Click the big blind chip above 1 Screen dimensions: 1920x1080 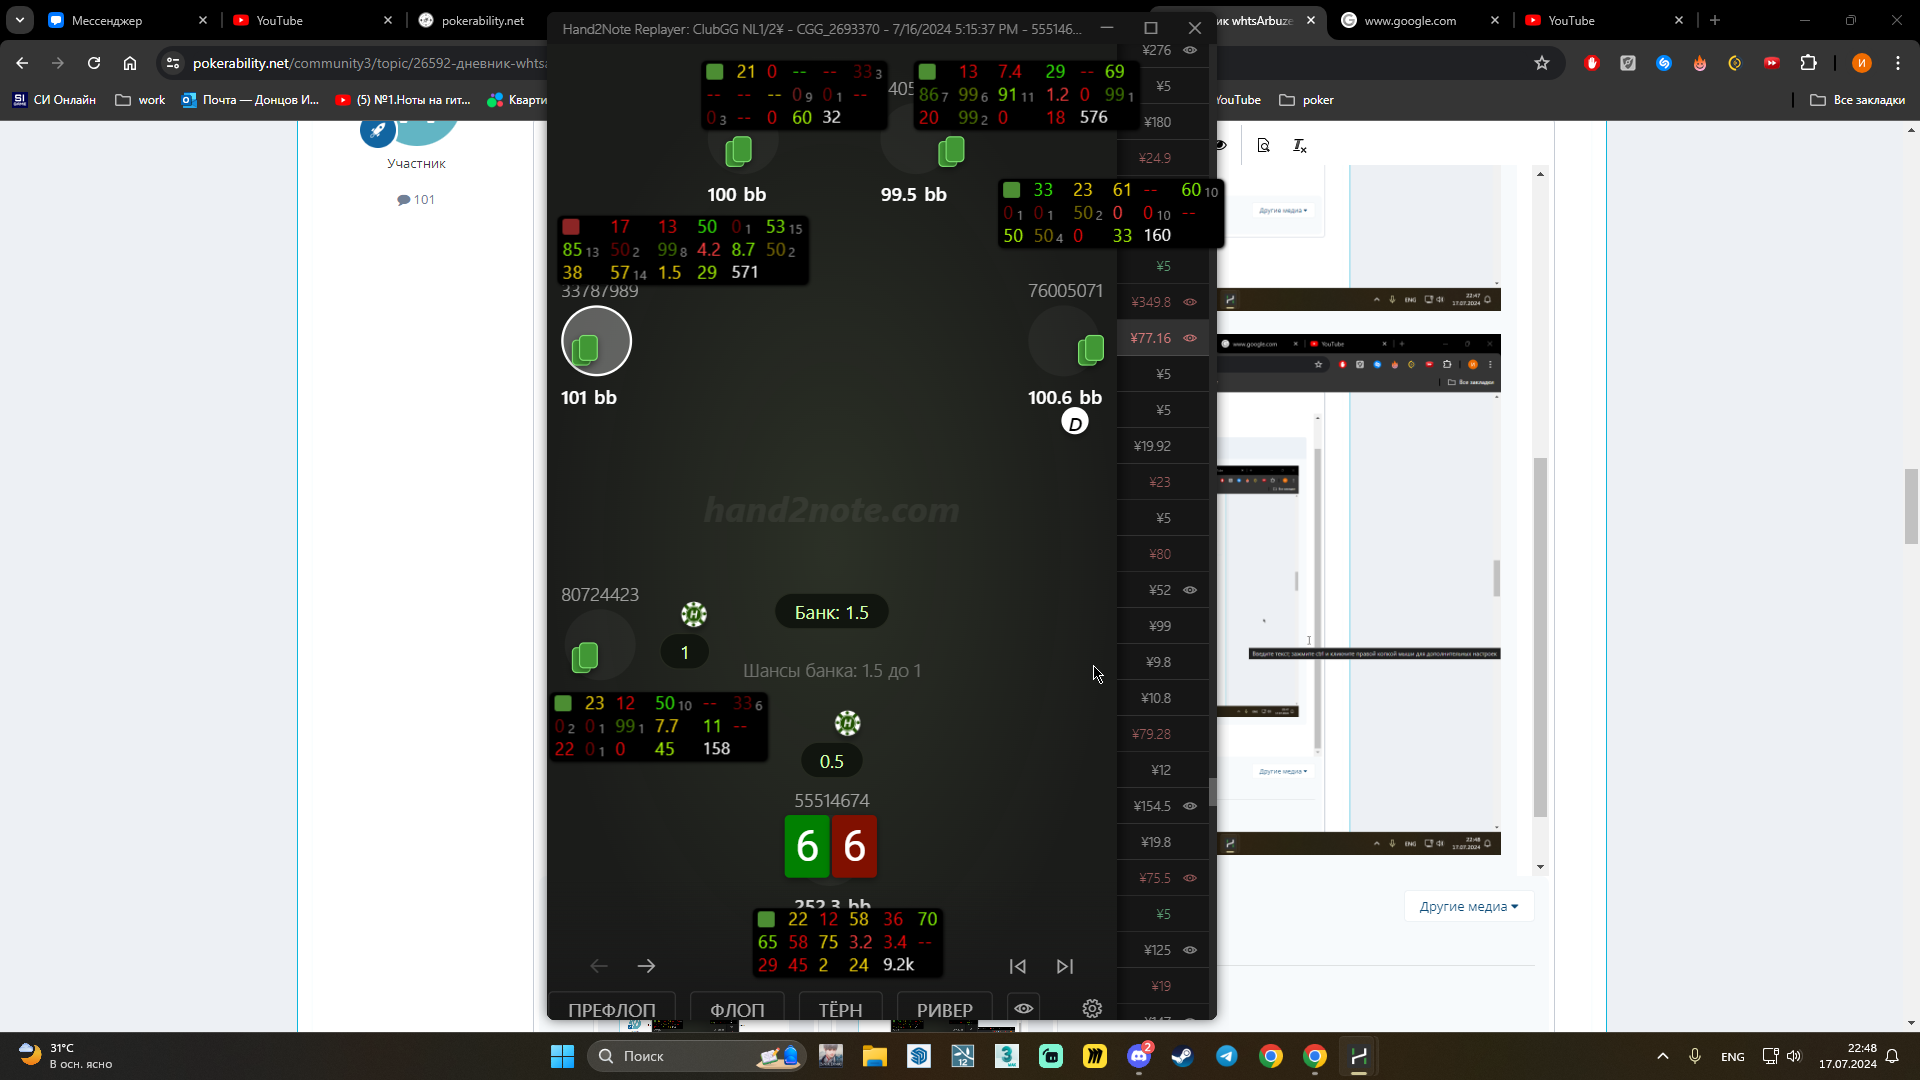[x=694, y=614]
